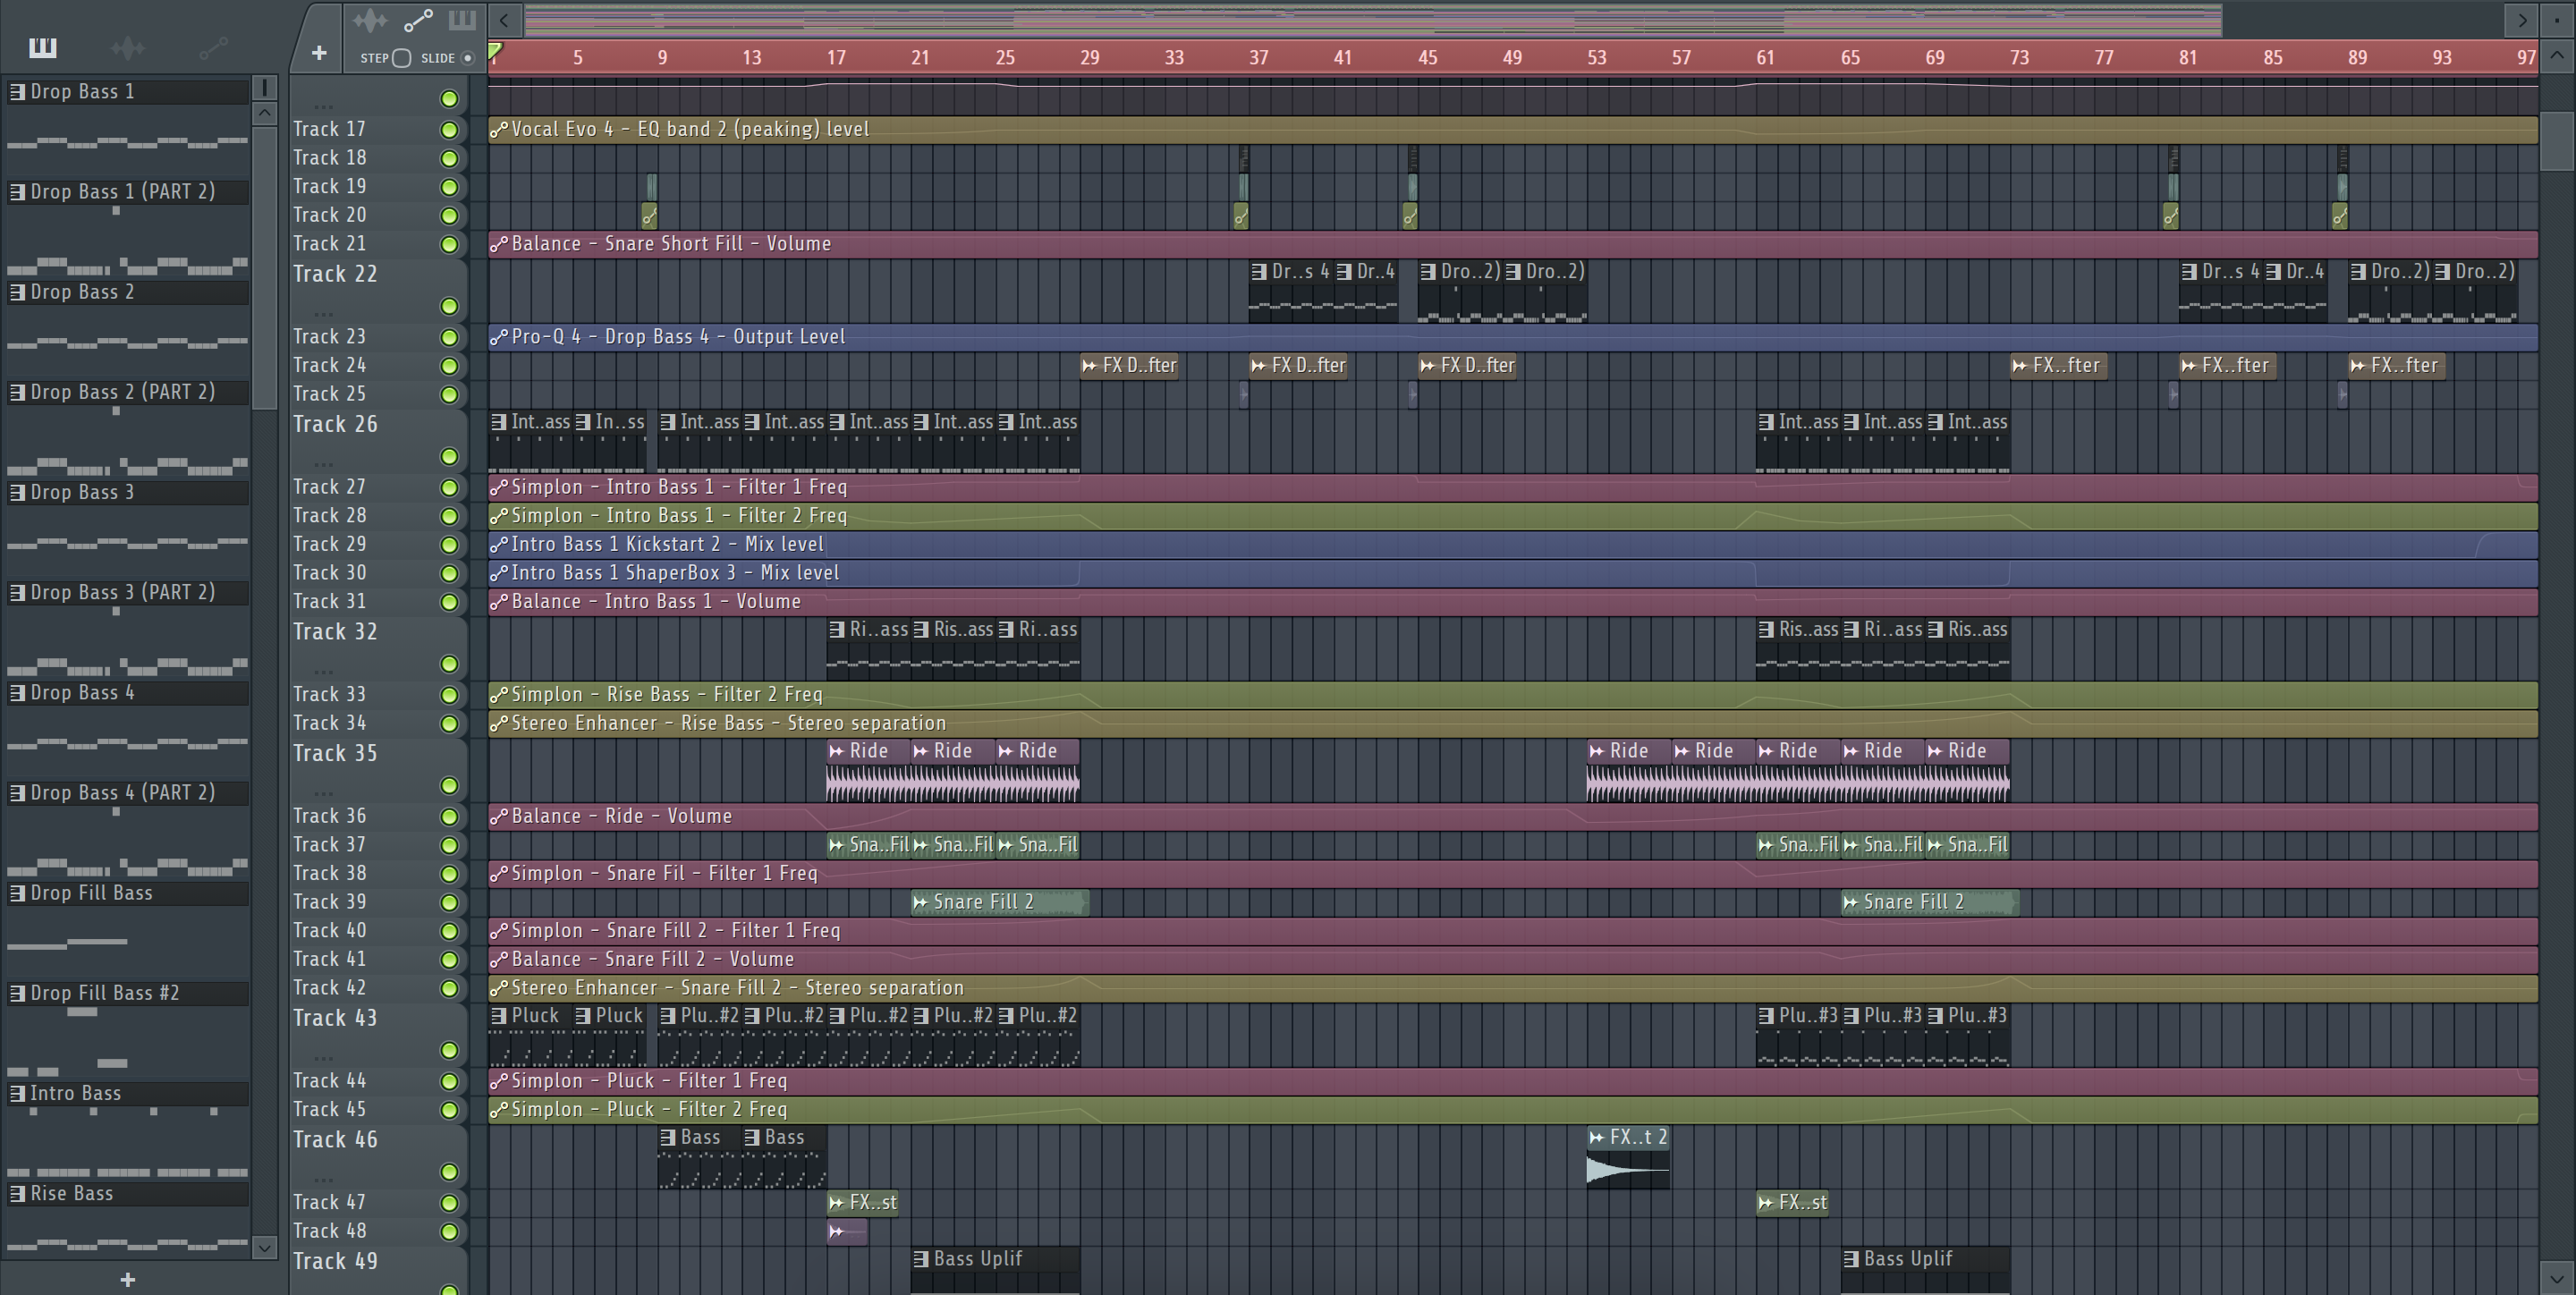
Task: Select the Track 35 header
Action: click(379, 770)
